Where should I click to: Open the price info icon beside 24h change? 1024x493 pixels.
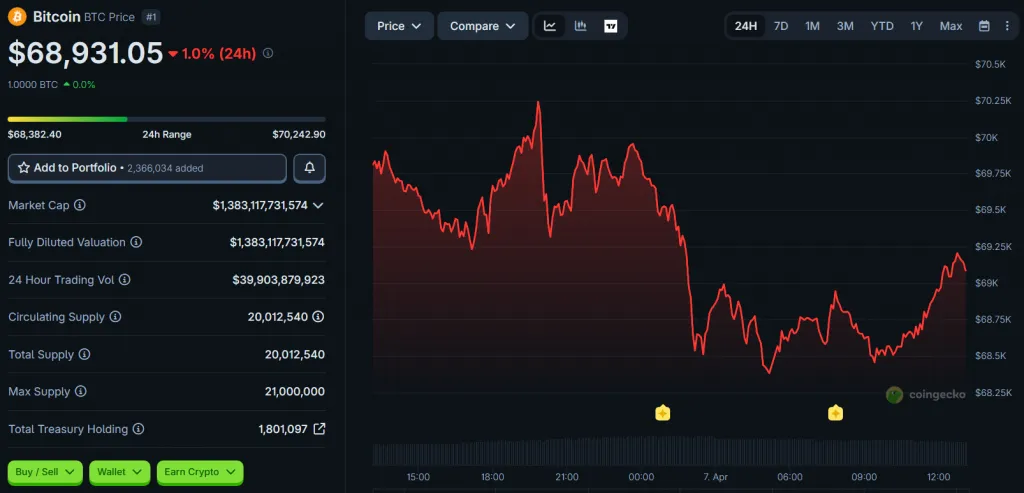pos(268,53)
